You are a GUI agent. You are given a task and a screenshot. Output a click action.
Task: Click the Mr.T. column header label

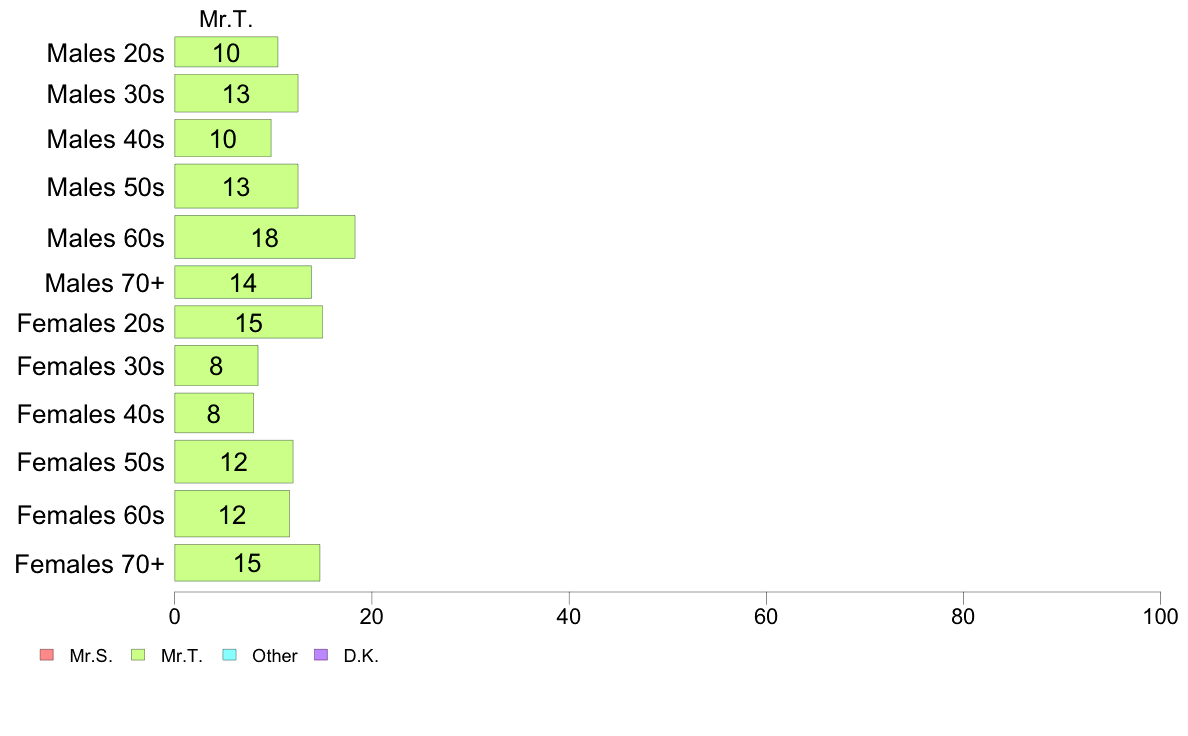[226, 19]
